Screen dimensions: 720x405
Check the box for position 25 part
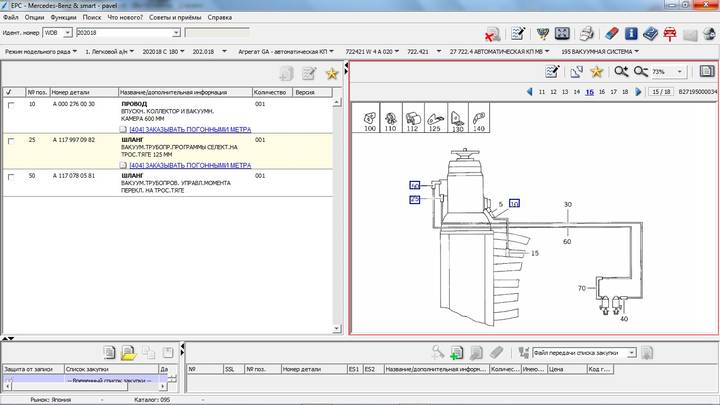(x=11, y=141)
